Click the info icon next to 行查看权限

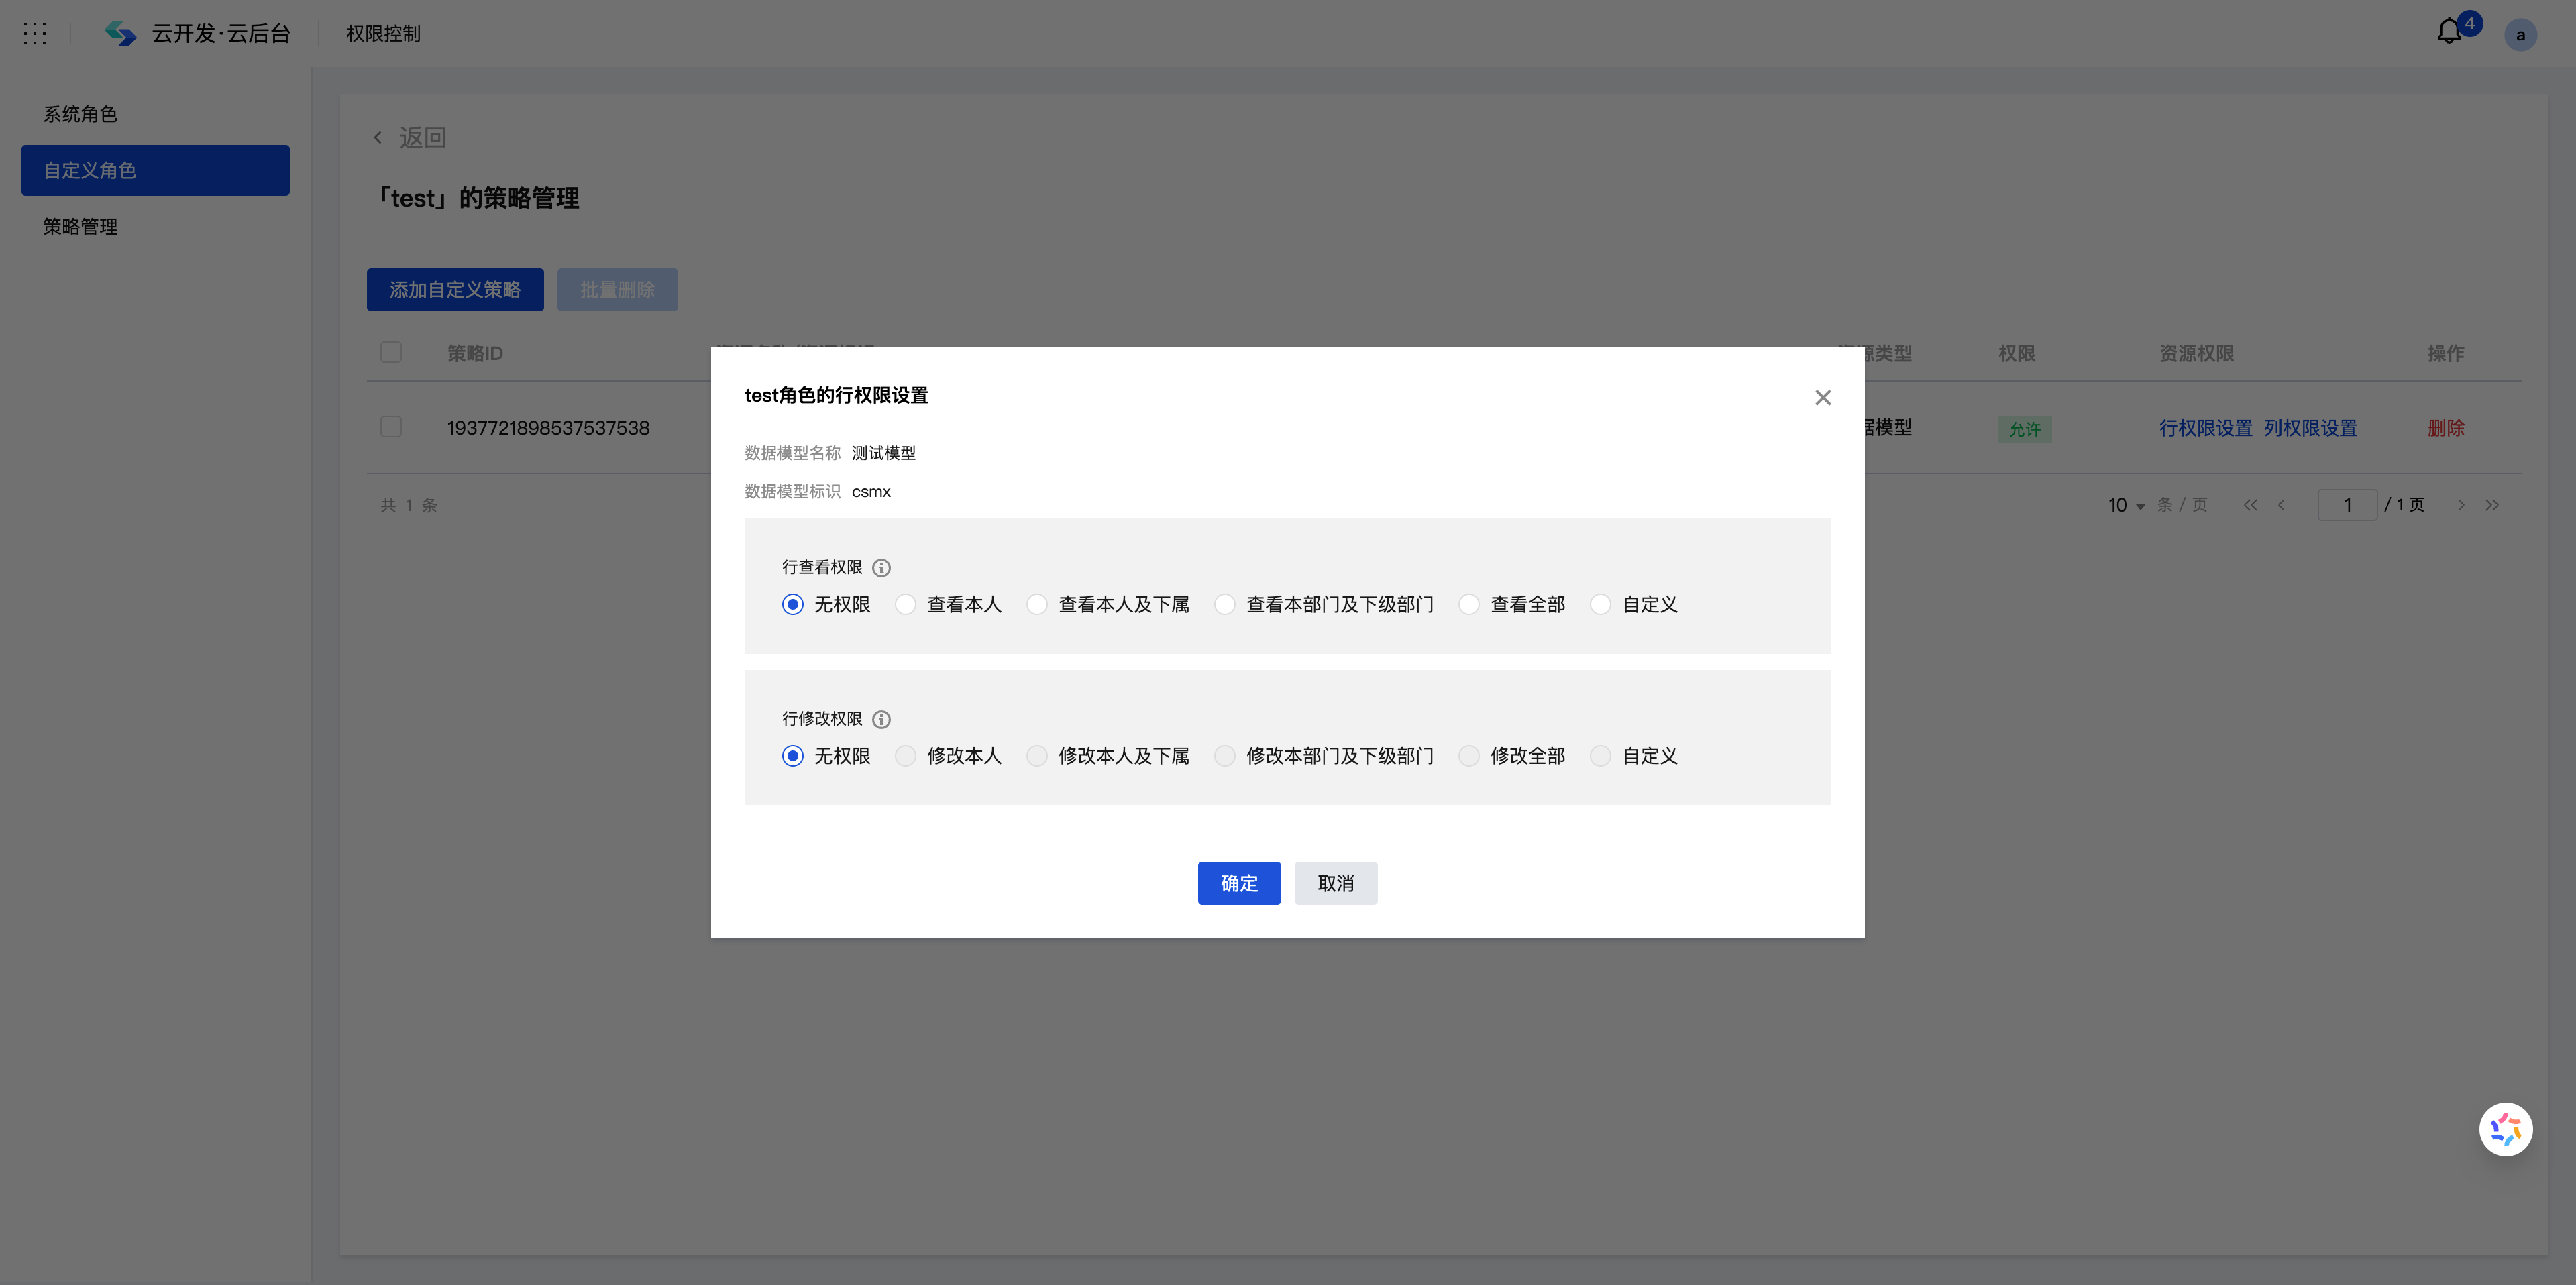881,567
